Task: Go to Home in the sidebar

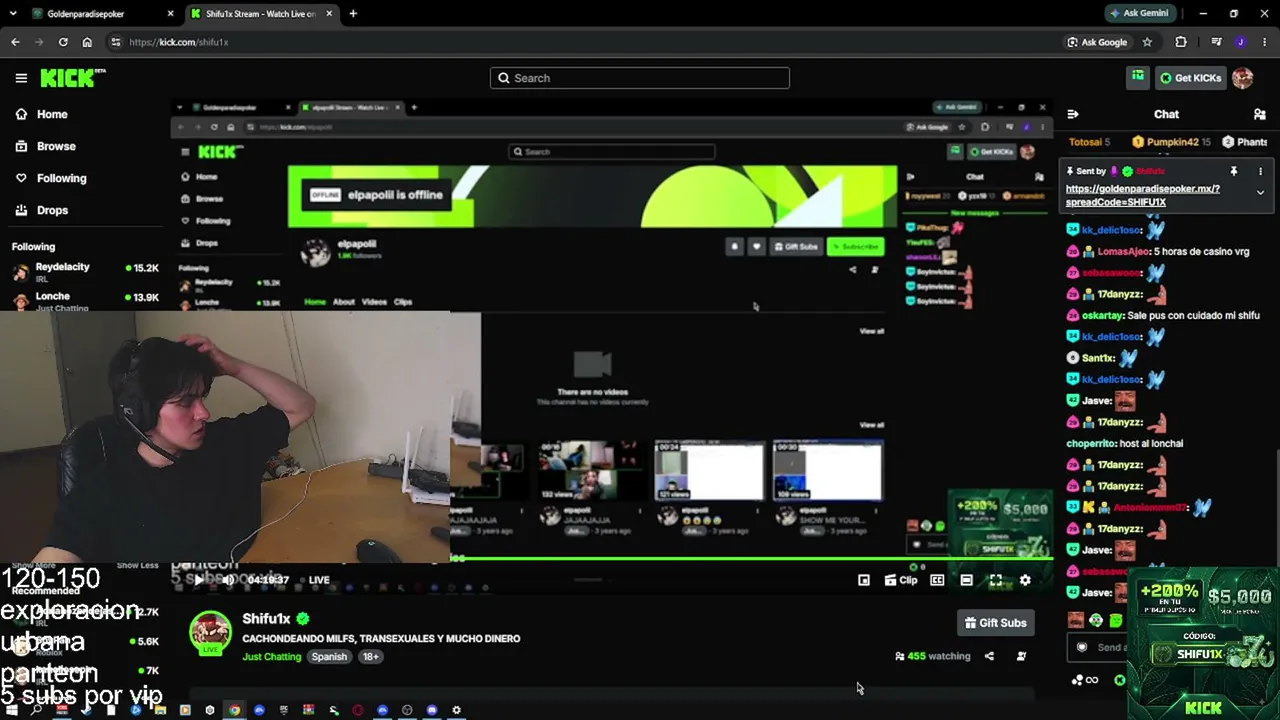Action: [x=42, y=114]
